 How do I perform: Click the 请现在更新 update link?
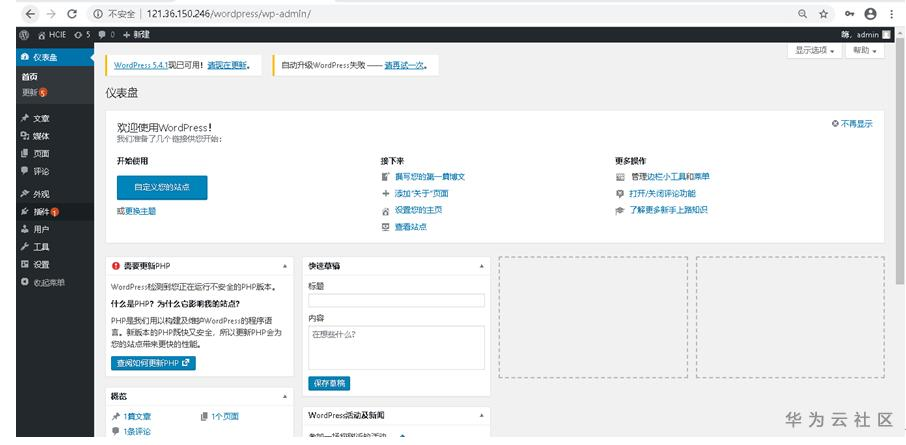(x=227, y=65)
